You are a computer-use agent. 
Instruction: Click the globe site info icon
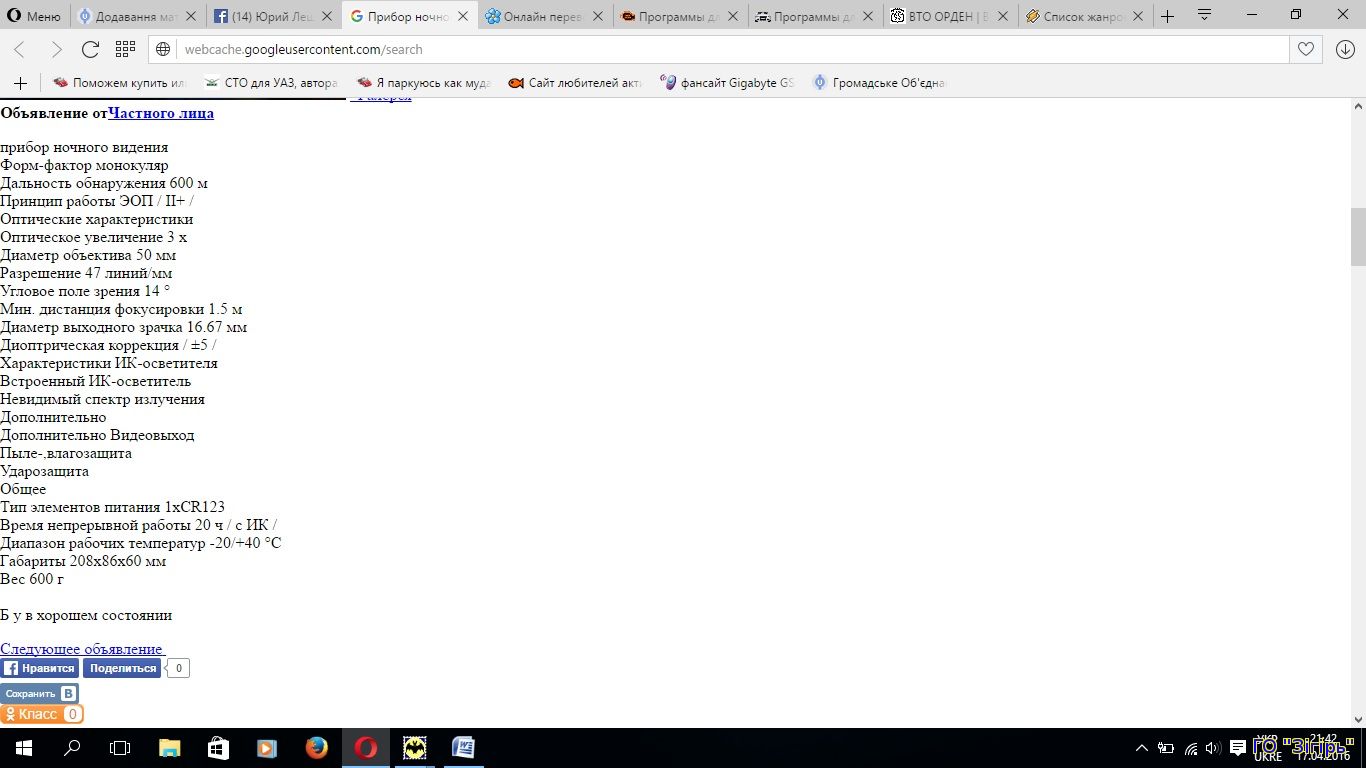(164, 49)
